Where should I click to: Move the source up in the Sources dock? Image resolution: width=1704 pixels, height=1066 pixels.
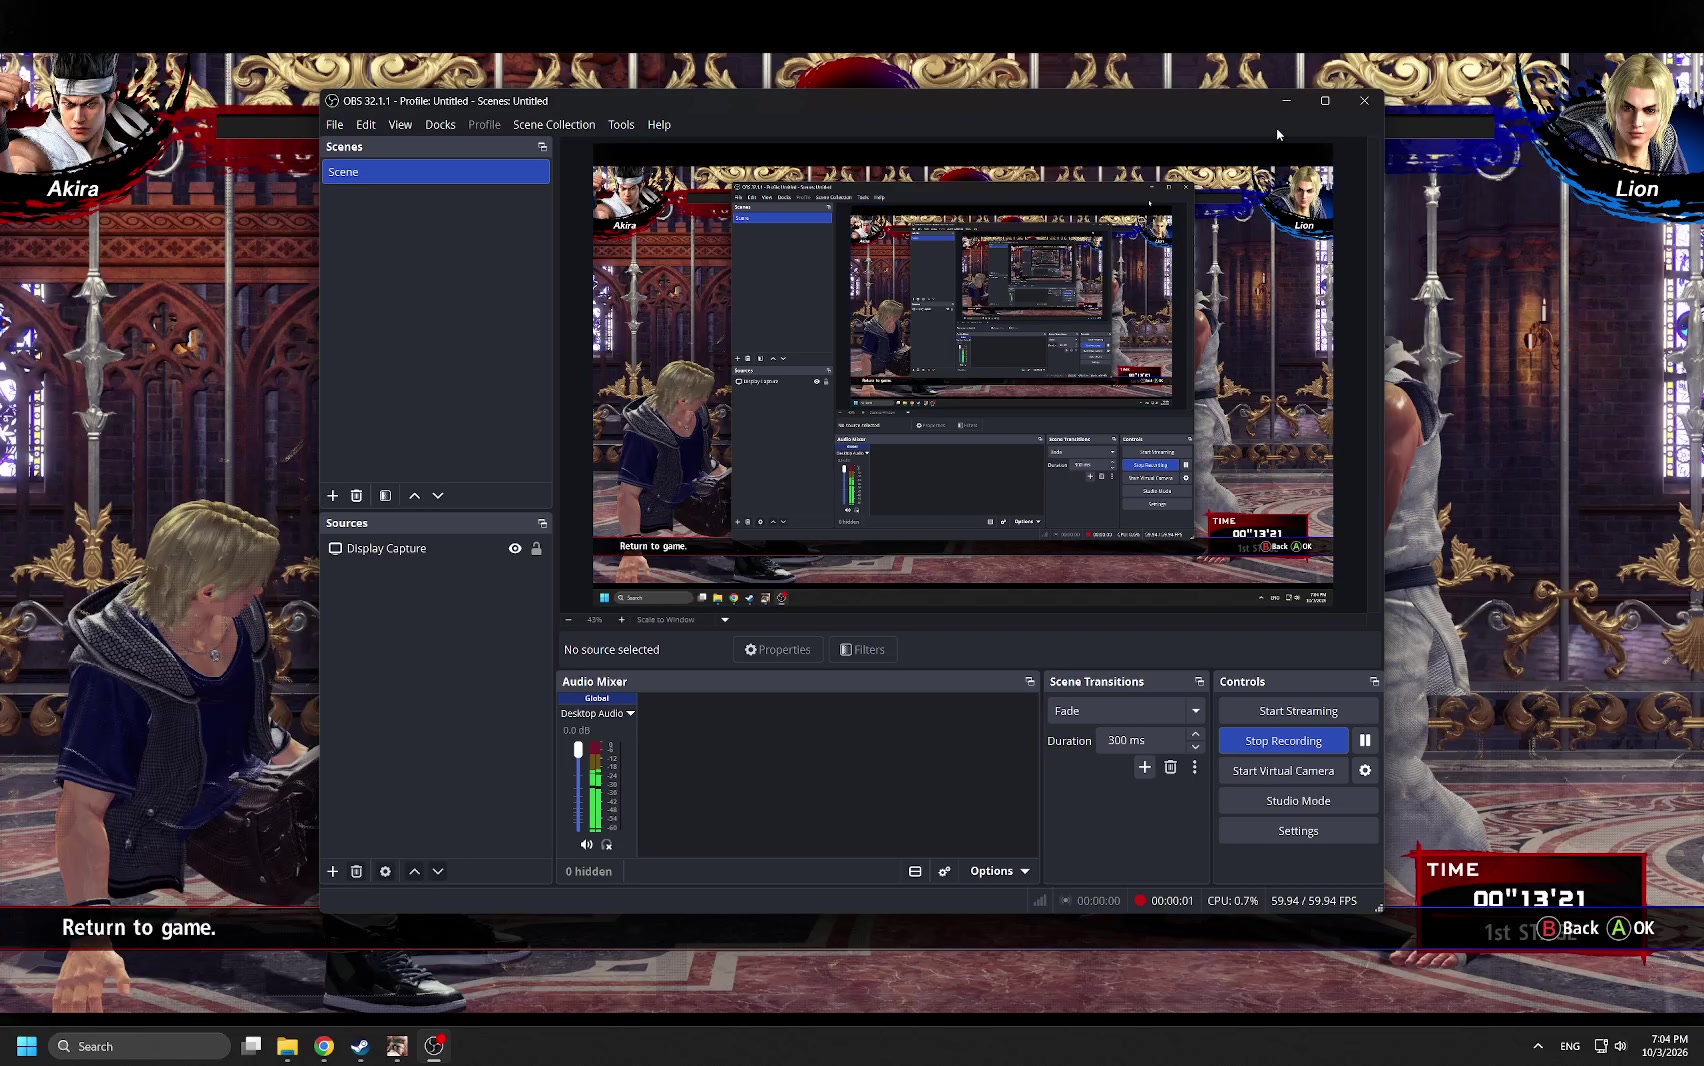coord(414,872)
